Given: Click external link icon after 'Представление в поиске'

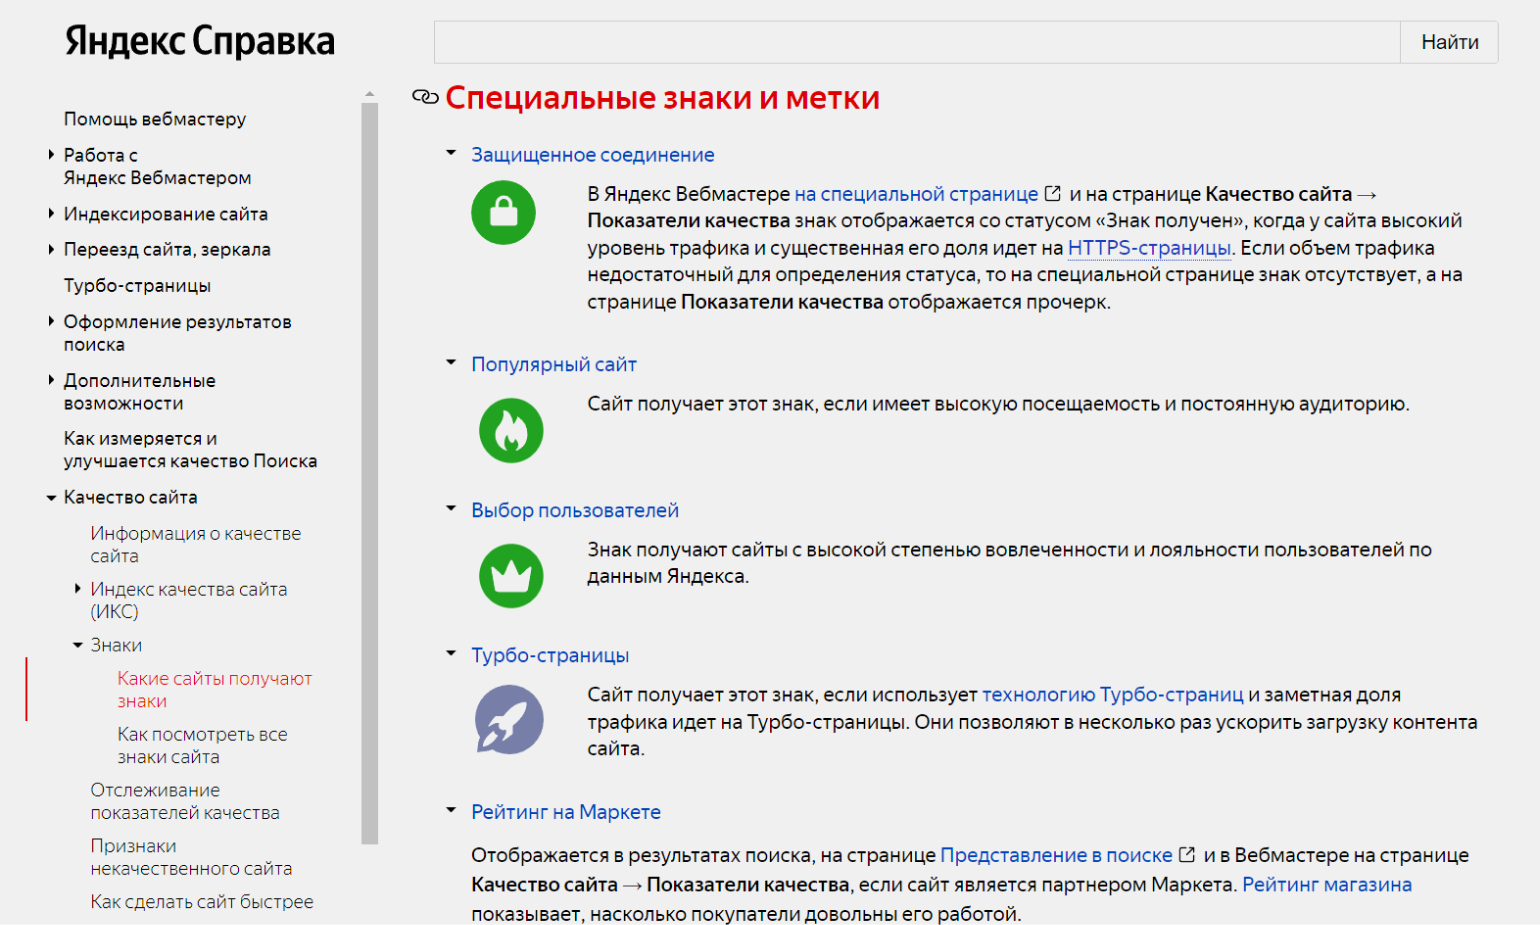Looking at the screenshot, I should point(1187,855).
